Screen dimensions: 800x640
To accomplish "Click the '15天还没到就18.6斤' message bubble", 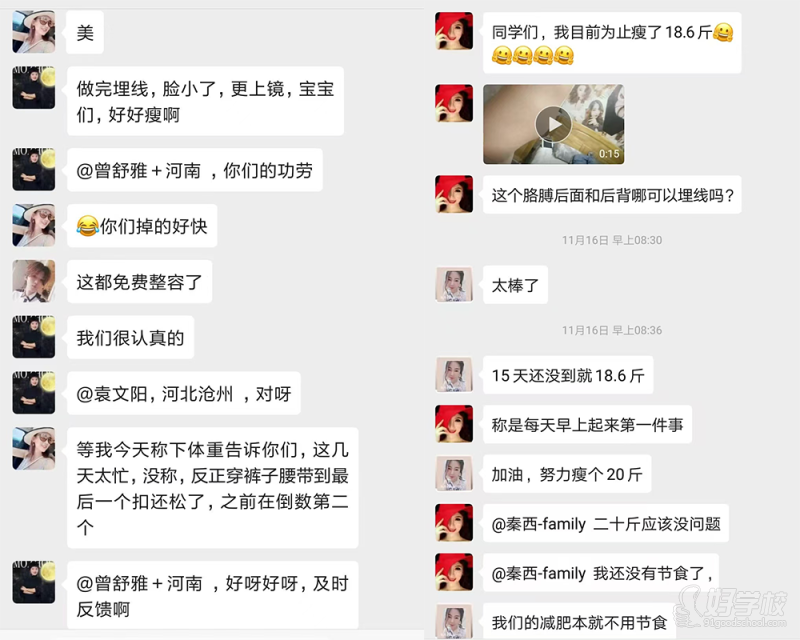I will click(568, 375).
